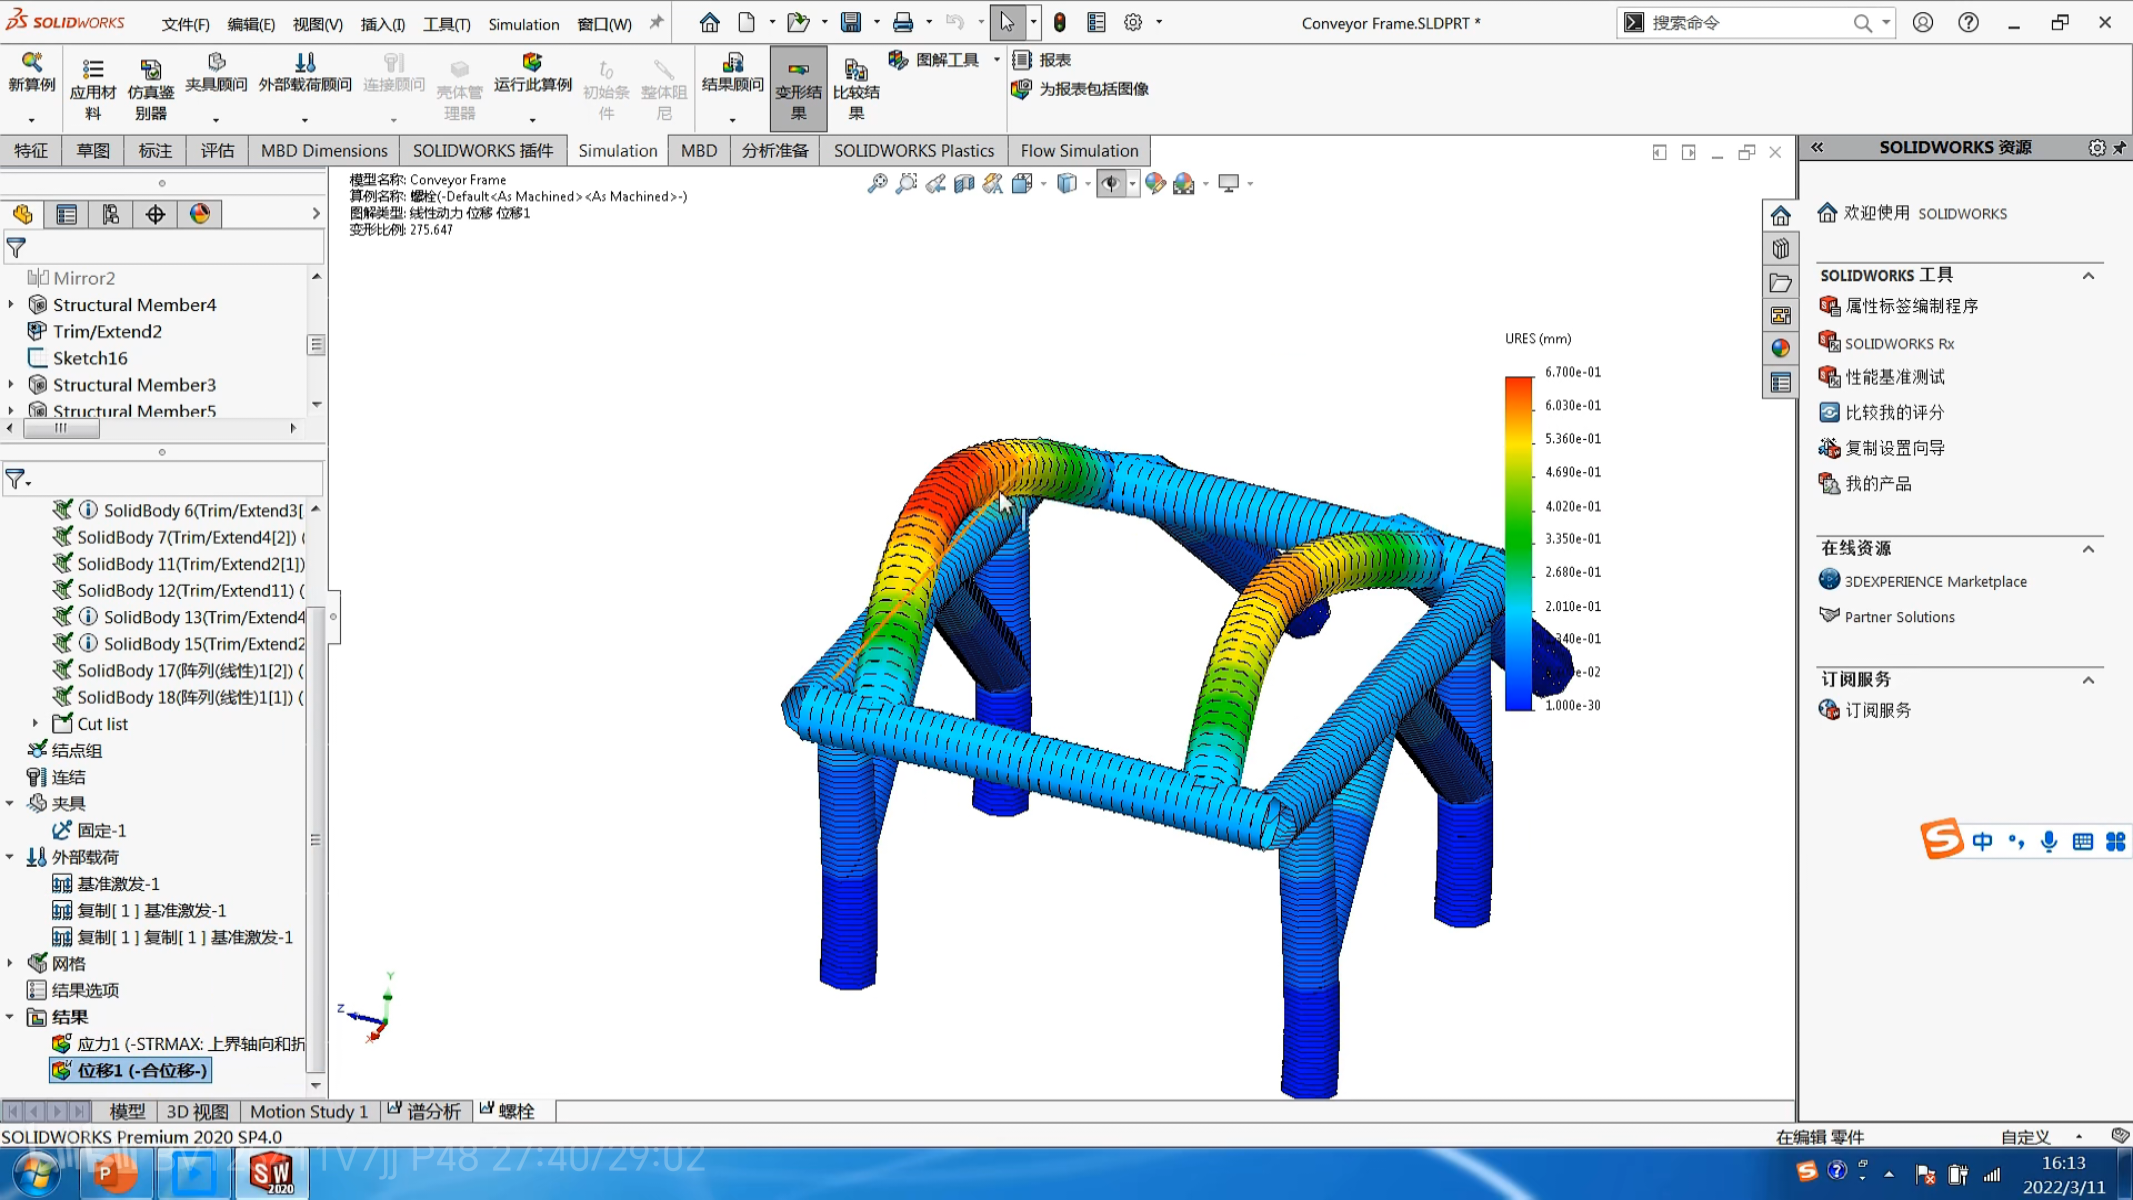Open the 3DEXPERIENCE Marketplace link
Viewport: 2133px width, 1200px height.
click(1935, 581)
